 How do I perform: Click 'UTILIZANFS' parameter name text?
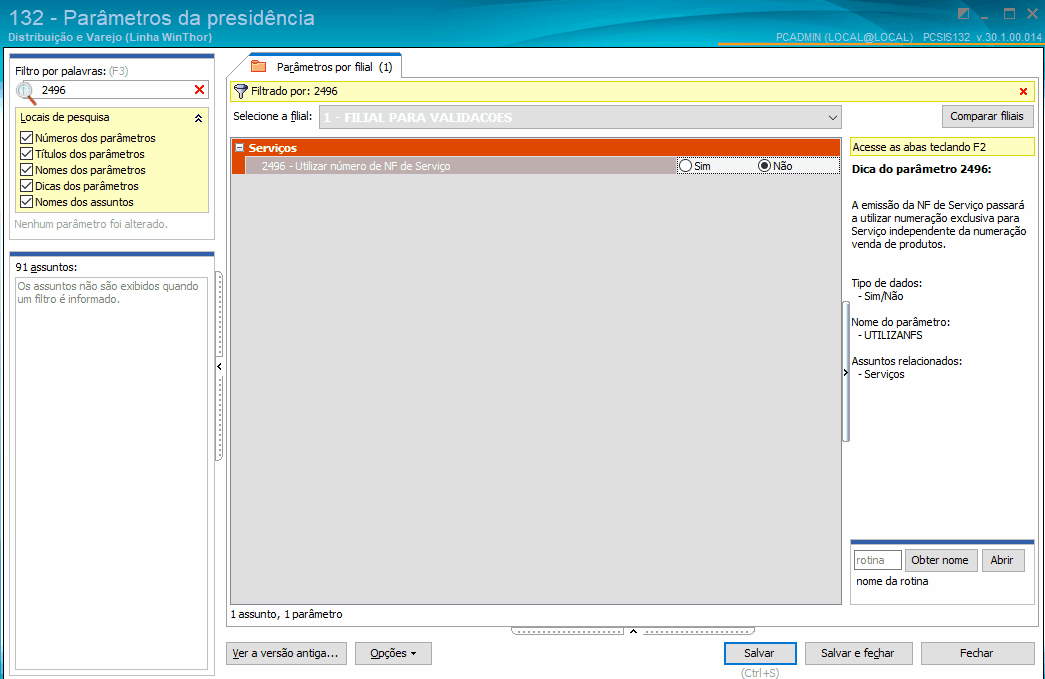click(x=893, y=335)
